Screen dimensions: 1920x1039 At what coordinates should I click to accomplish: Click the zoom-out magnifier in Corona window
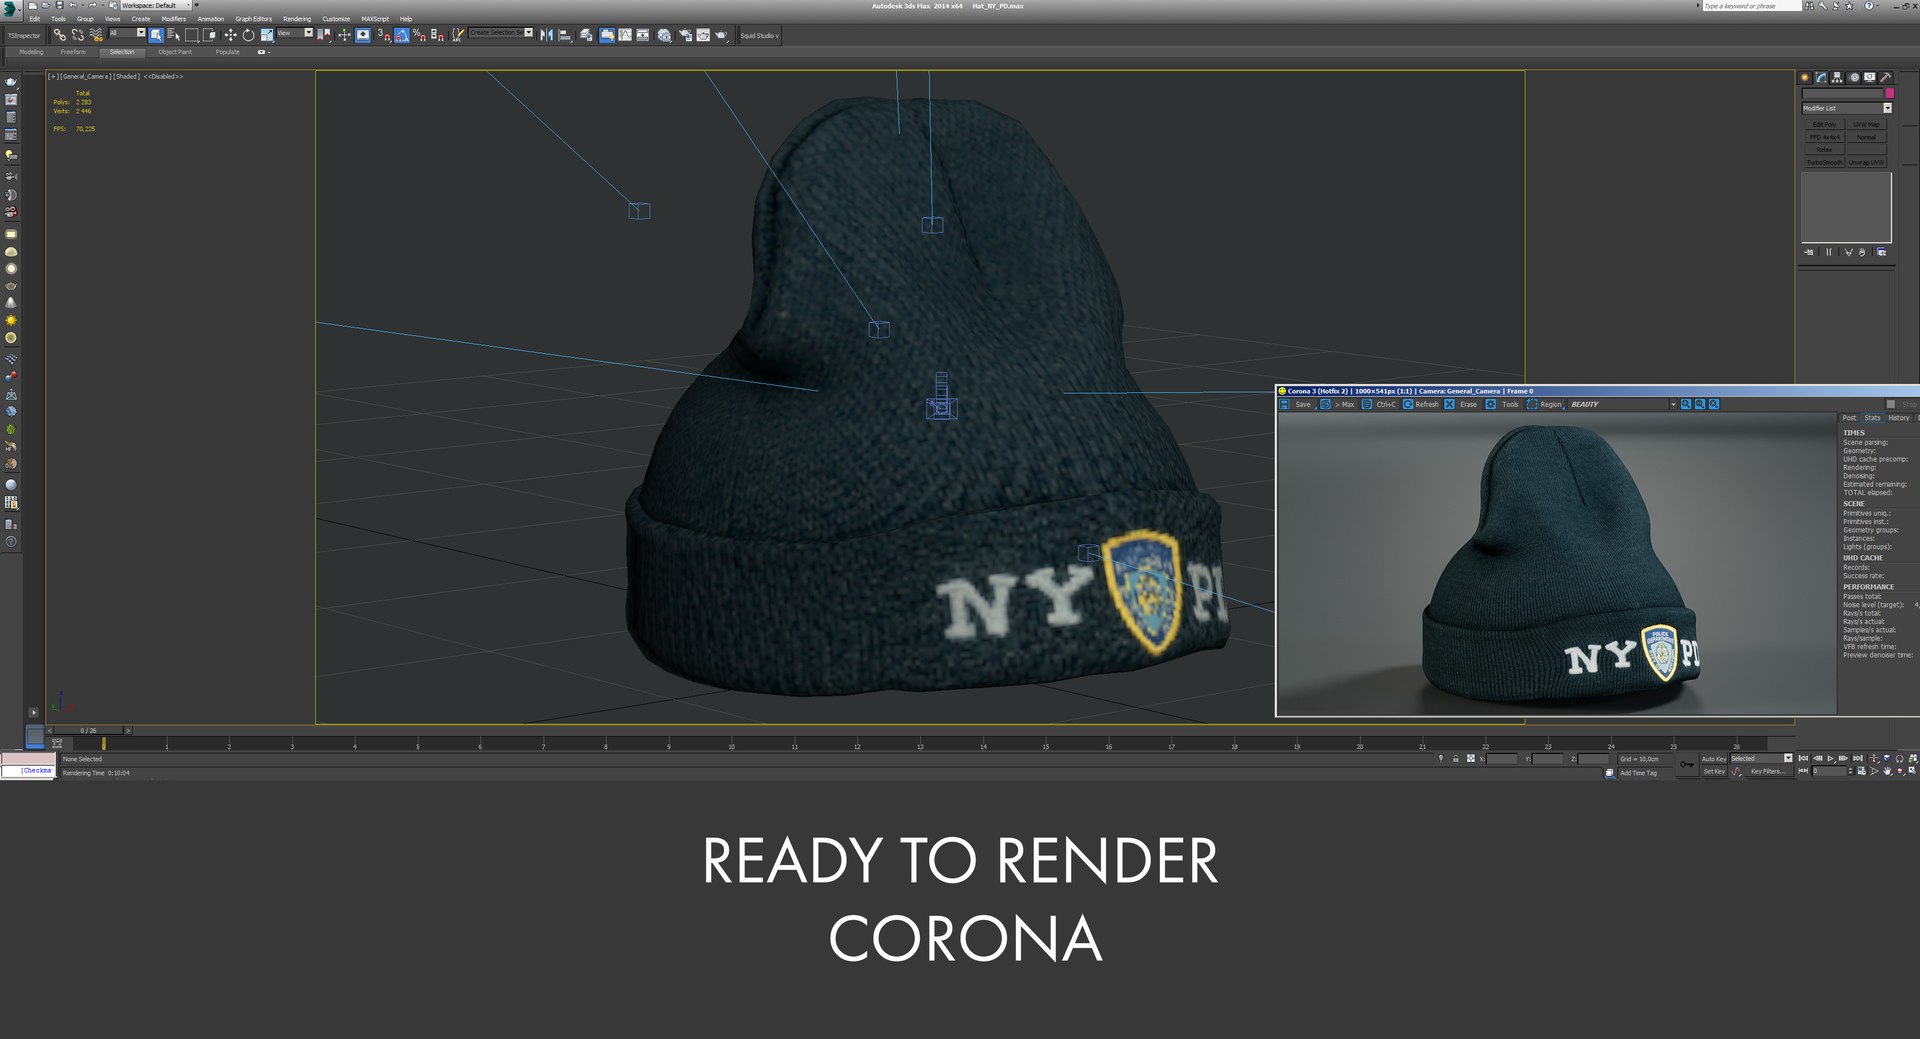coord(1700,404)
